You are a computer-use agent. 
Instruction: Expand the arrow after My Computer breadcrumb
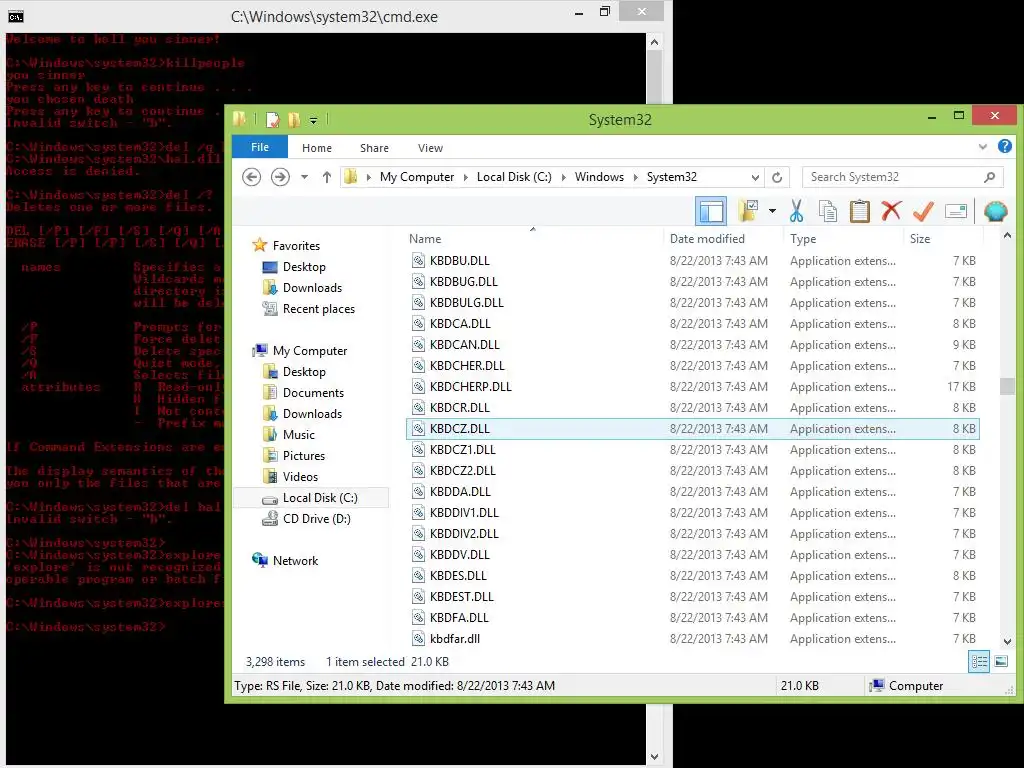point(466,177)
